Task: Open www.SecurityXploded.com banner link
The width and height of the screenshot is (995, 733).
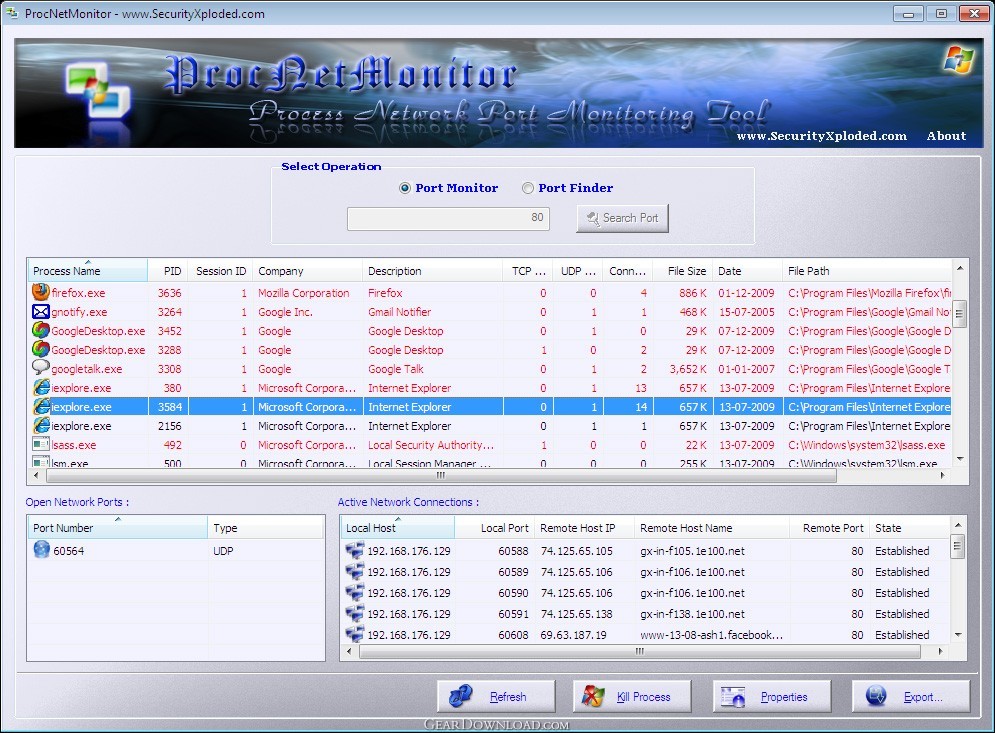Action: [822, 136]
